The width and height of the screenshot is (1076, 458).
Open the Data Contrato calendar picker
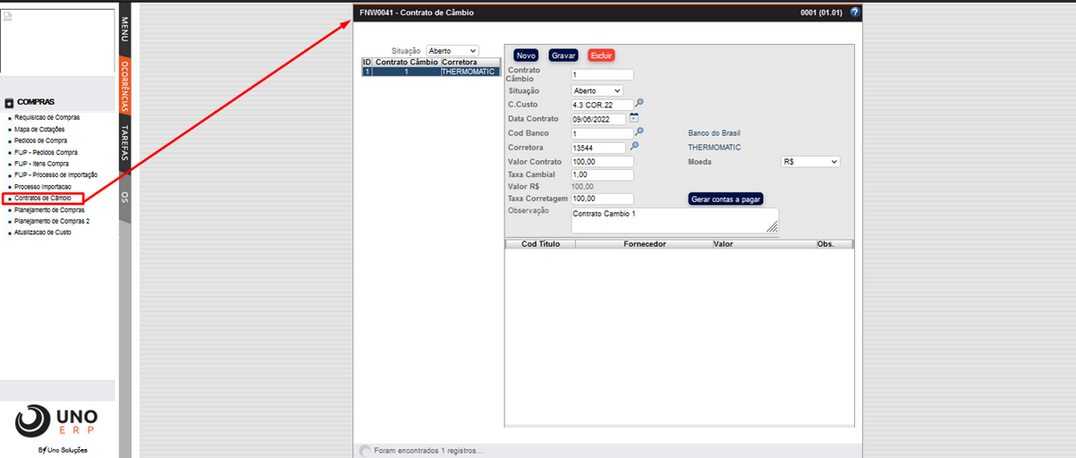pyautogui.click(x=633, y=118)
